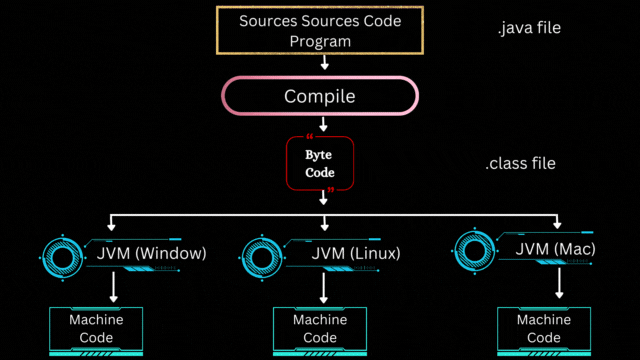This screenshot has height=360, width=640.
Task: Click the 'JVM (Window)' label
Action: pos(151,253)
